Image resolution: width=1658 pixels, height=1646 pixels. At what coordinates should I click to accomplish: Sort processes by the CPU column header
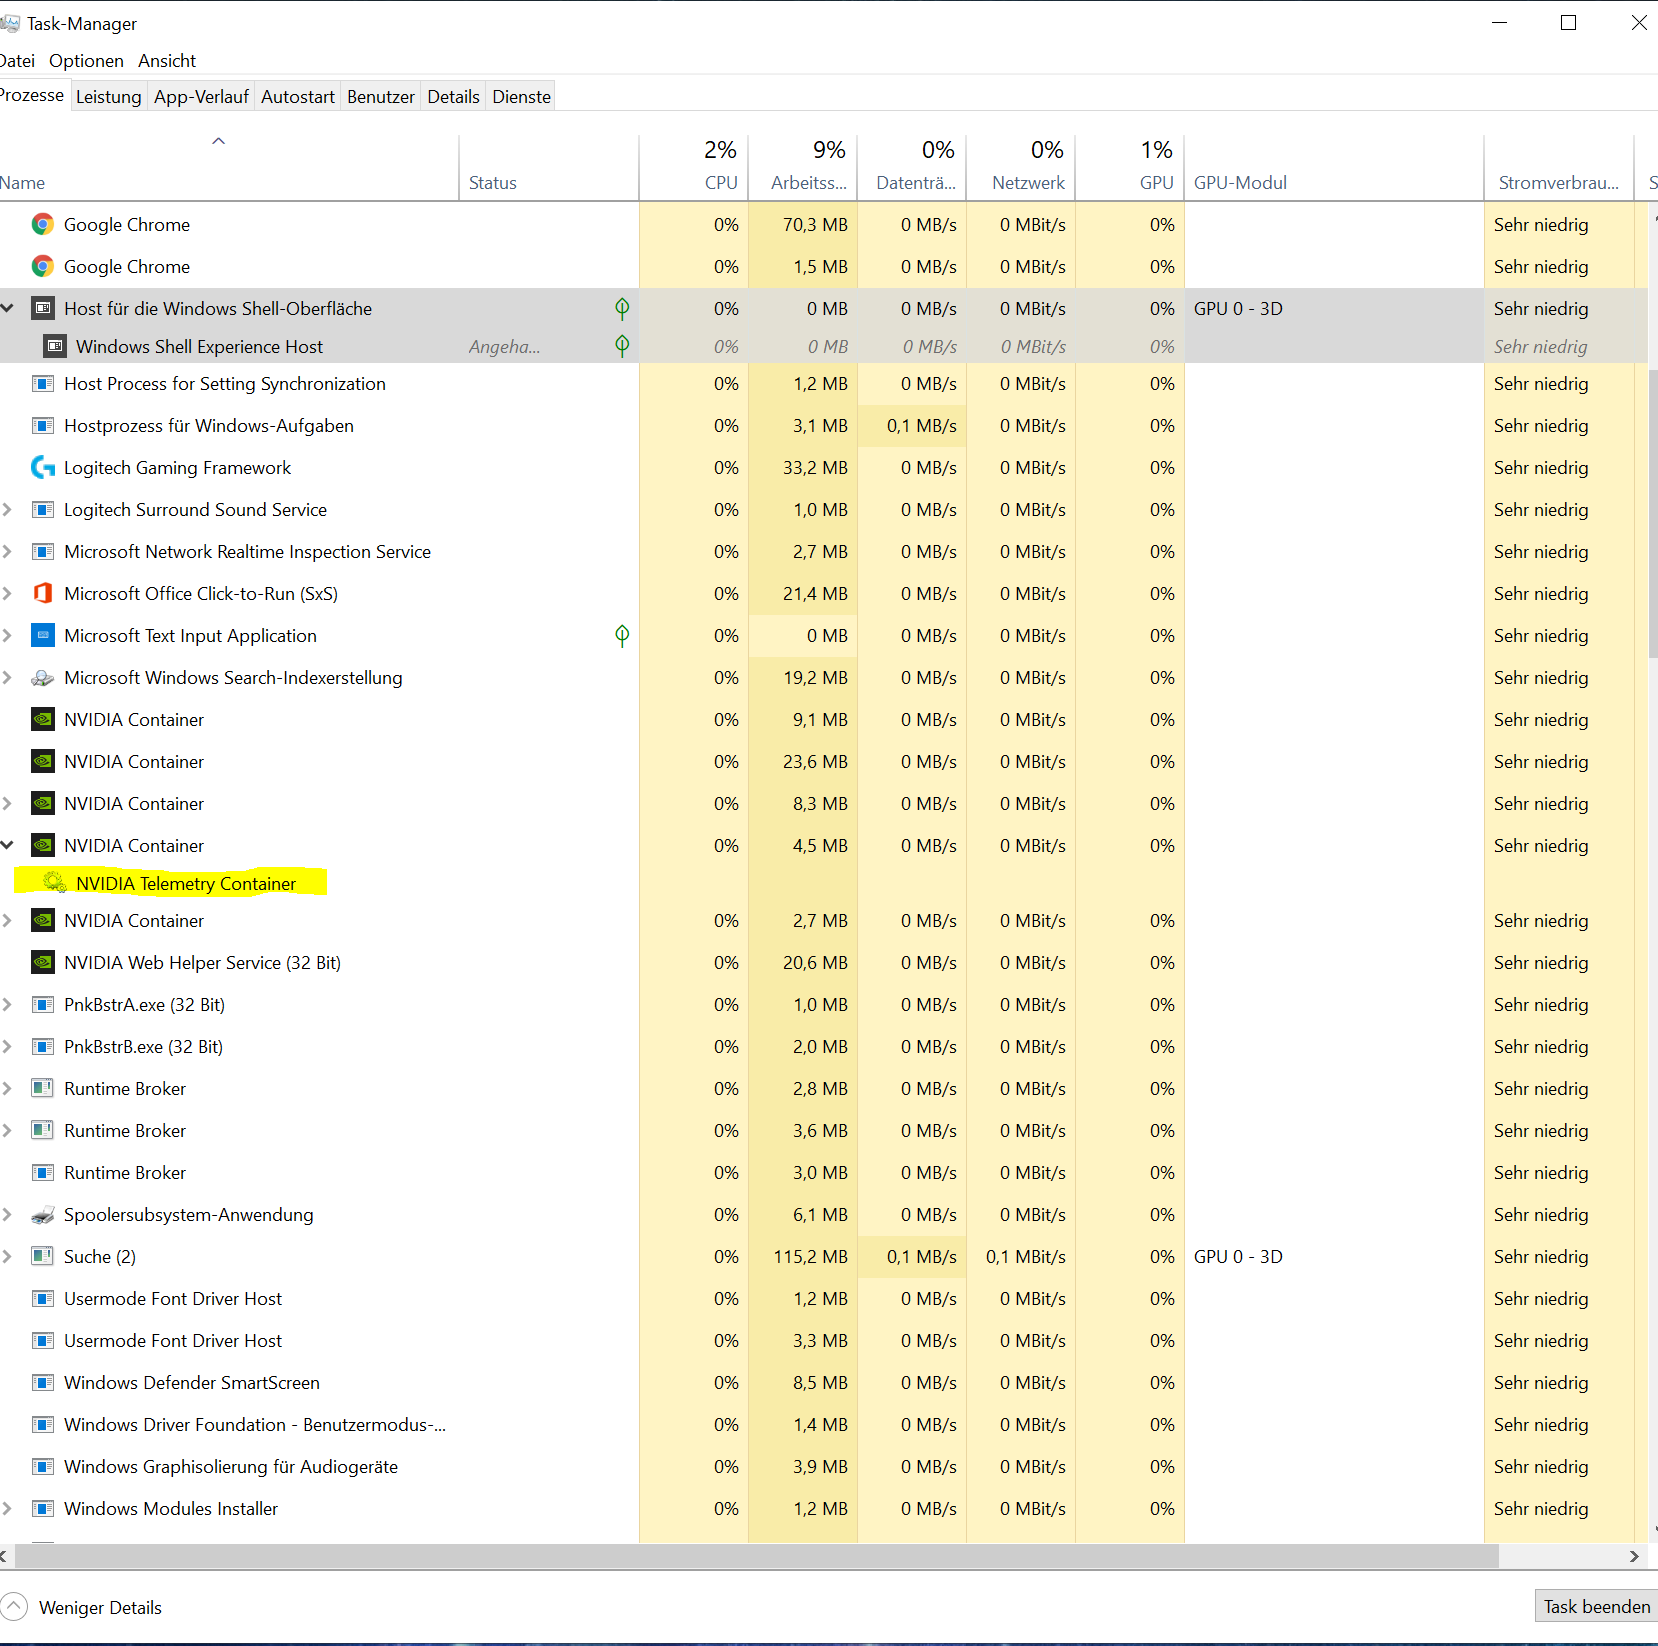(694, 167)
